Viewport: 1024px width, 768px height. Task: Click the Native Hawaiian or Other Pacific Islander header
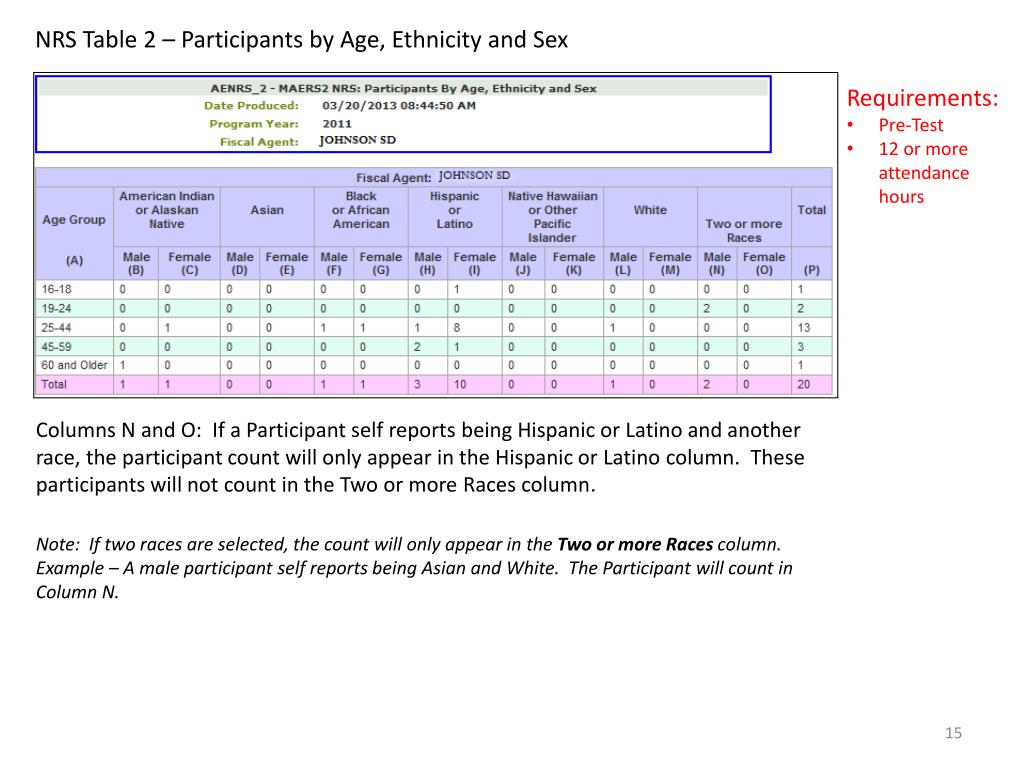(552, 217)
